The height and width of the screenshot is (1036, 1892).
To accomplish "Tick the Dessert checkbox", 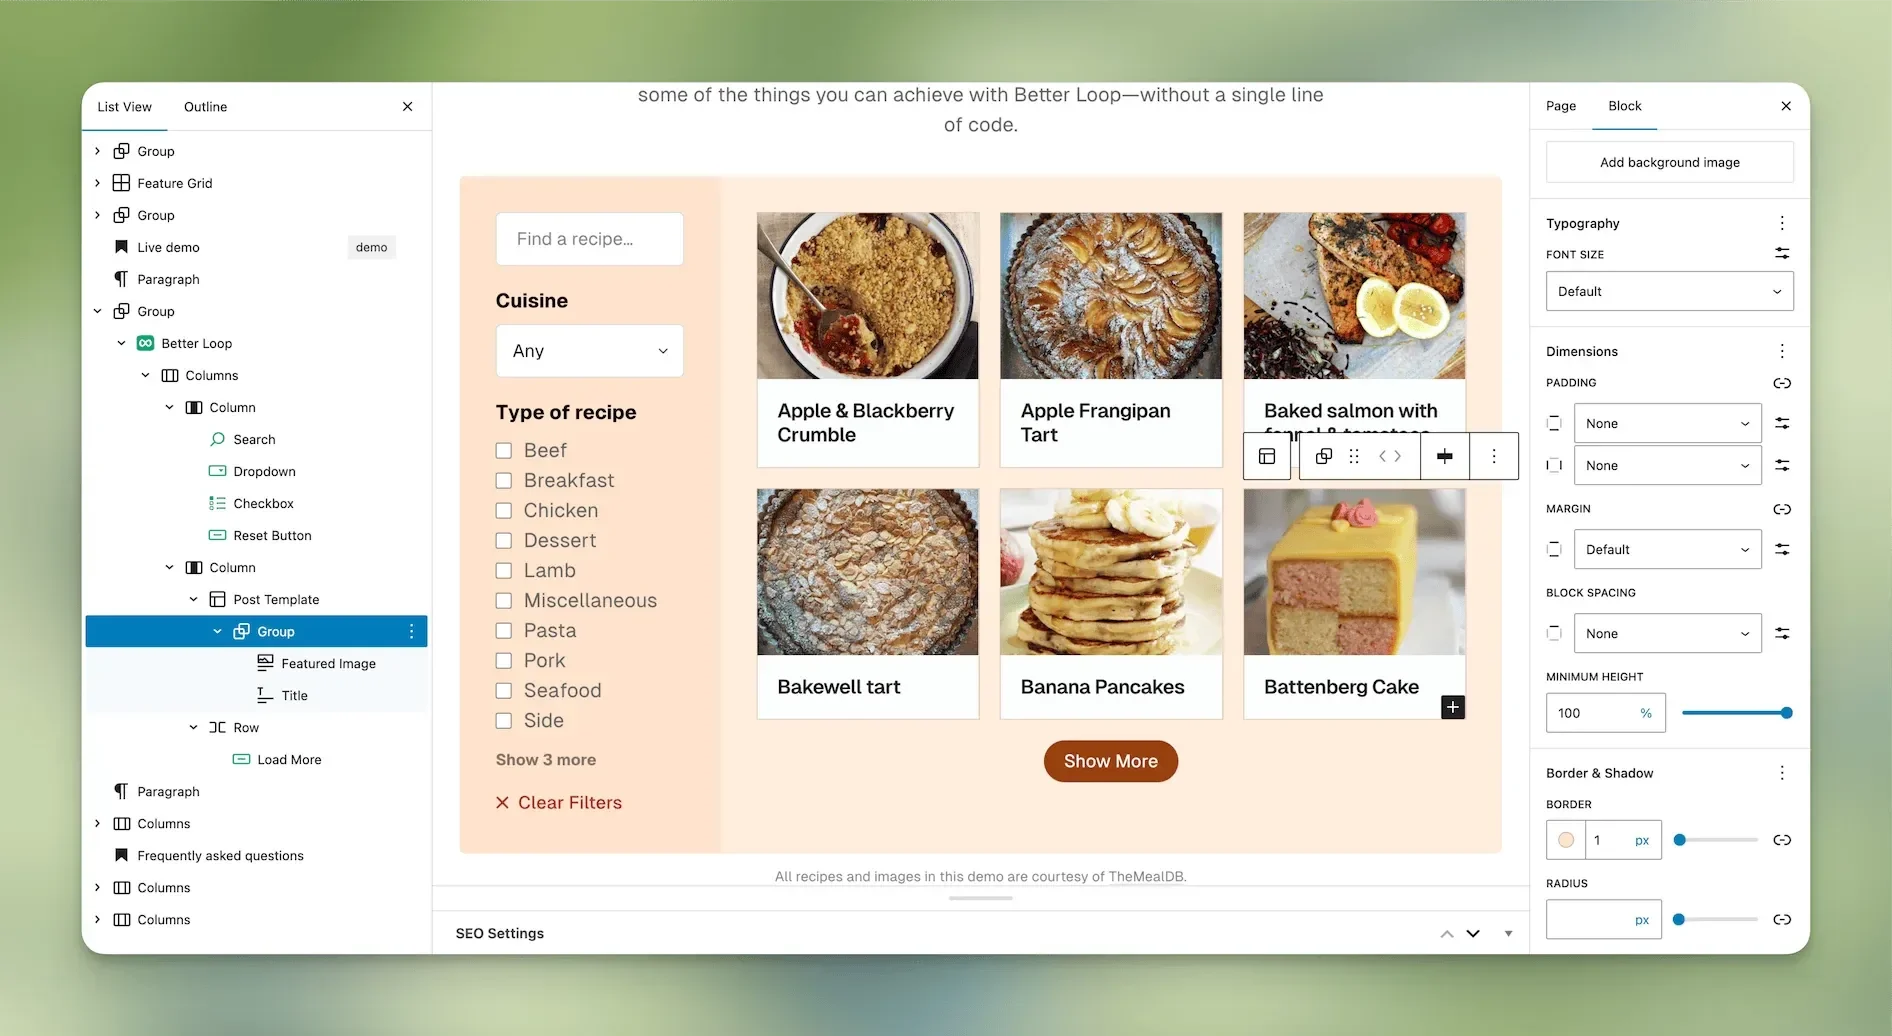I will pos(504,541).
